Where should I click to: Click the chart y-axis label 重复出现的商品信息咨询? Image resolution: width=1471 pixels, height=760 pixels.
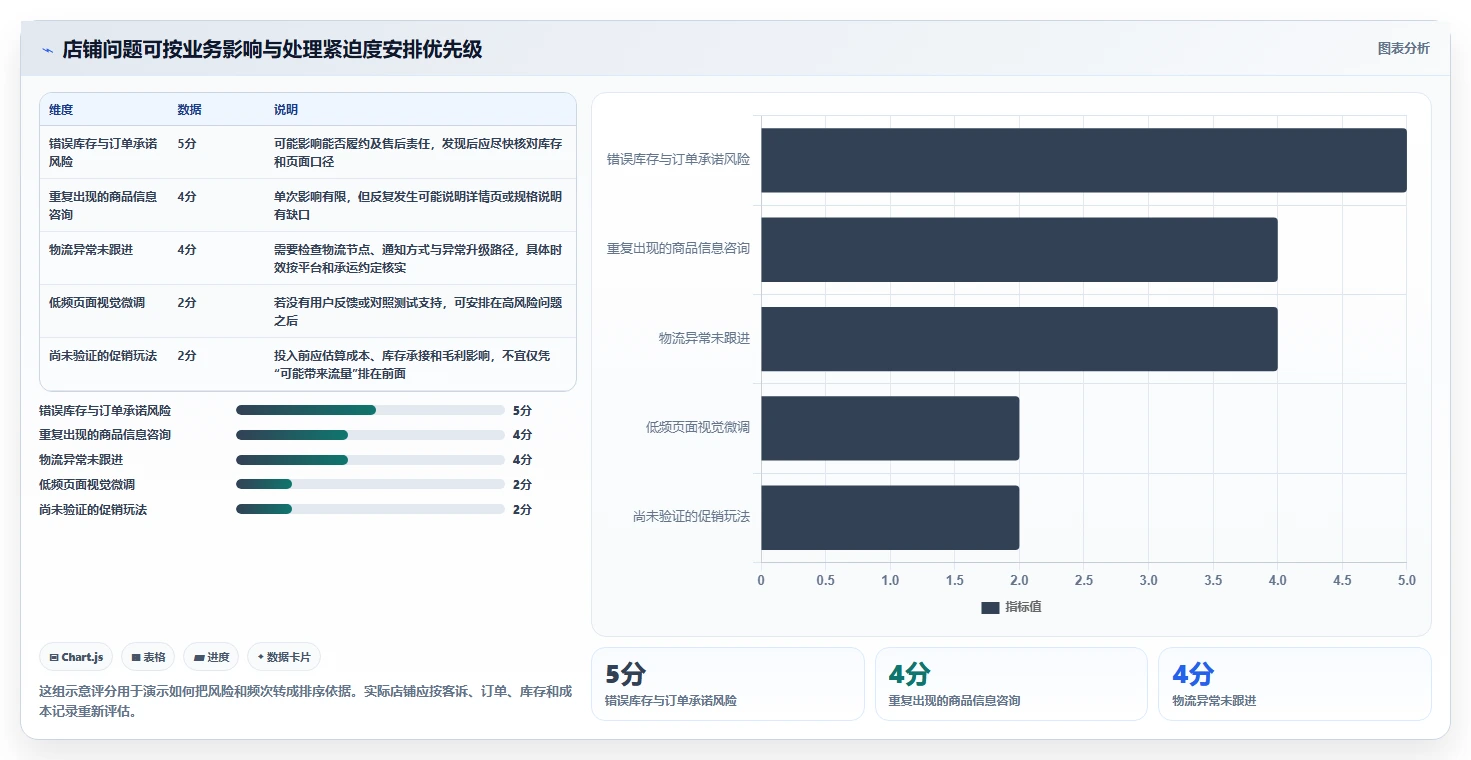coord(678,249)
